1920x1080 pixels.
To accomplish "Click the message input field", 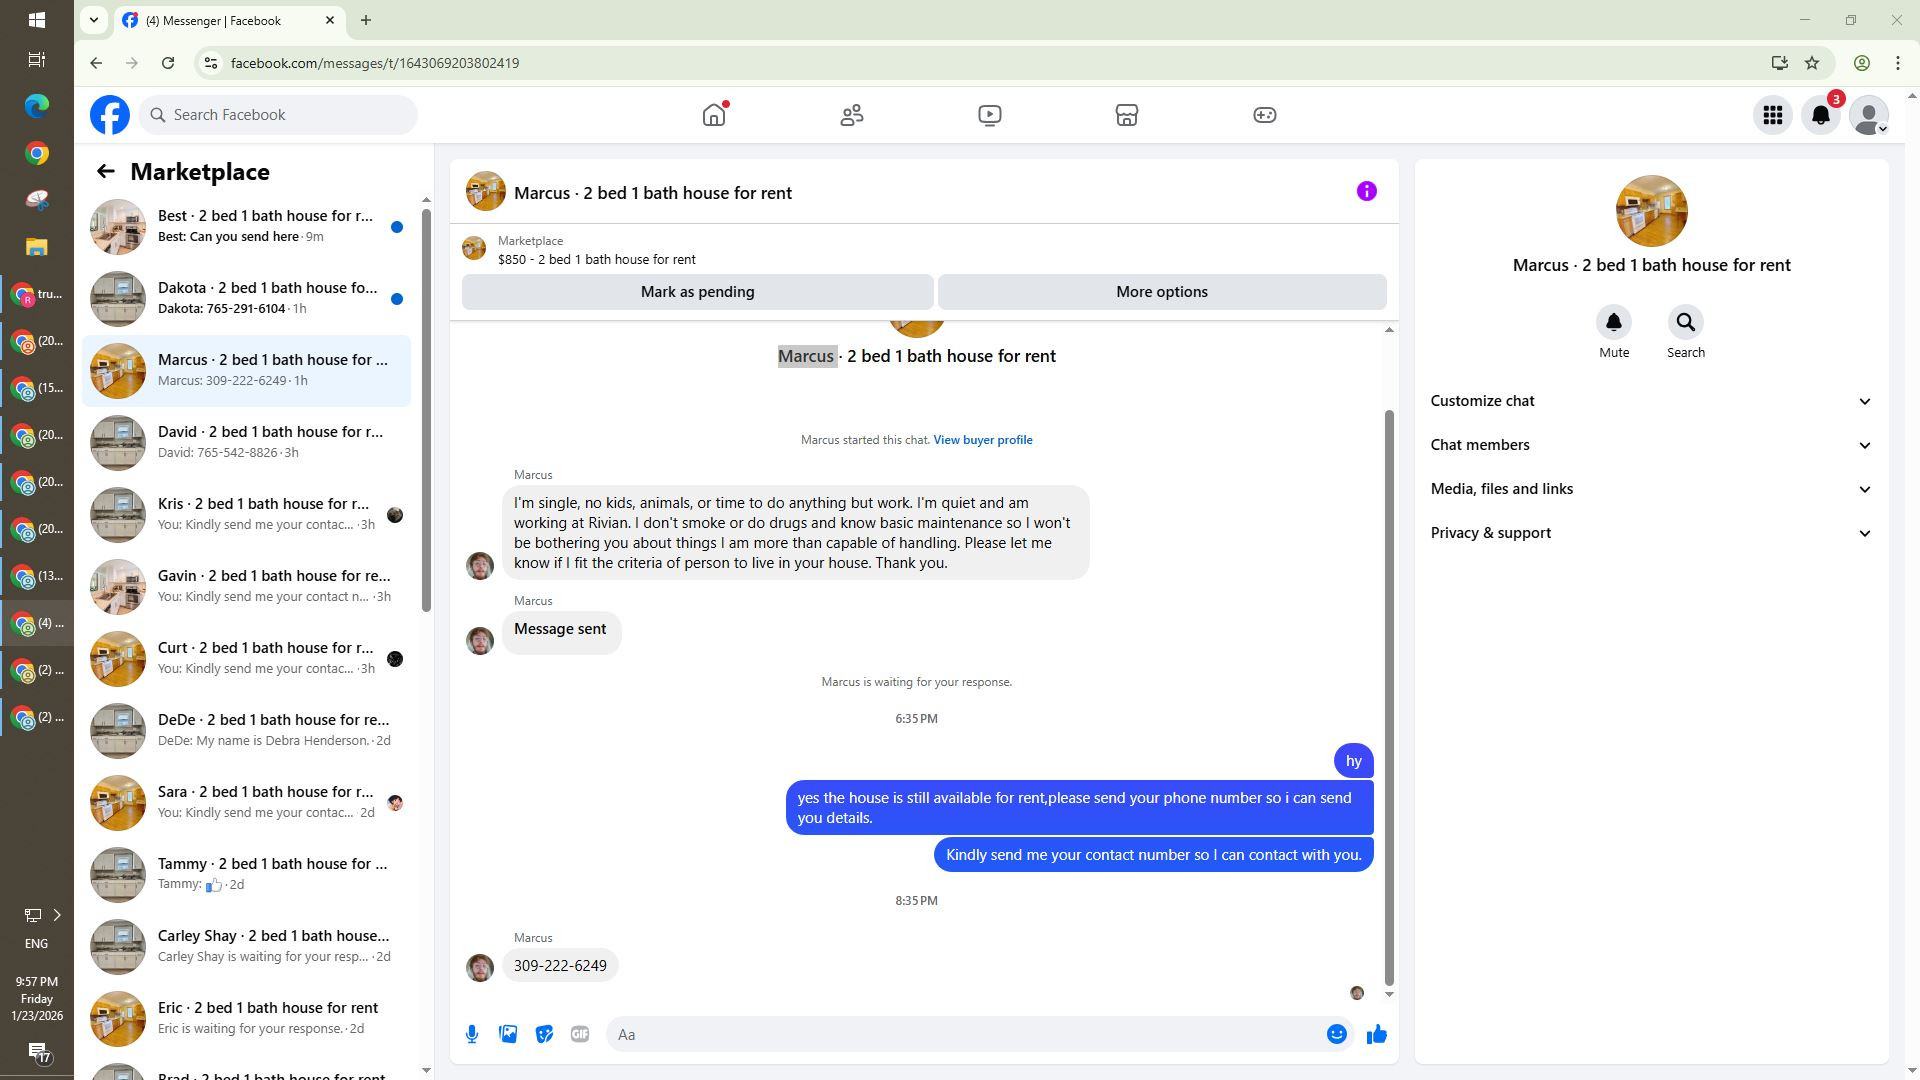I will 965,1035.
